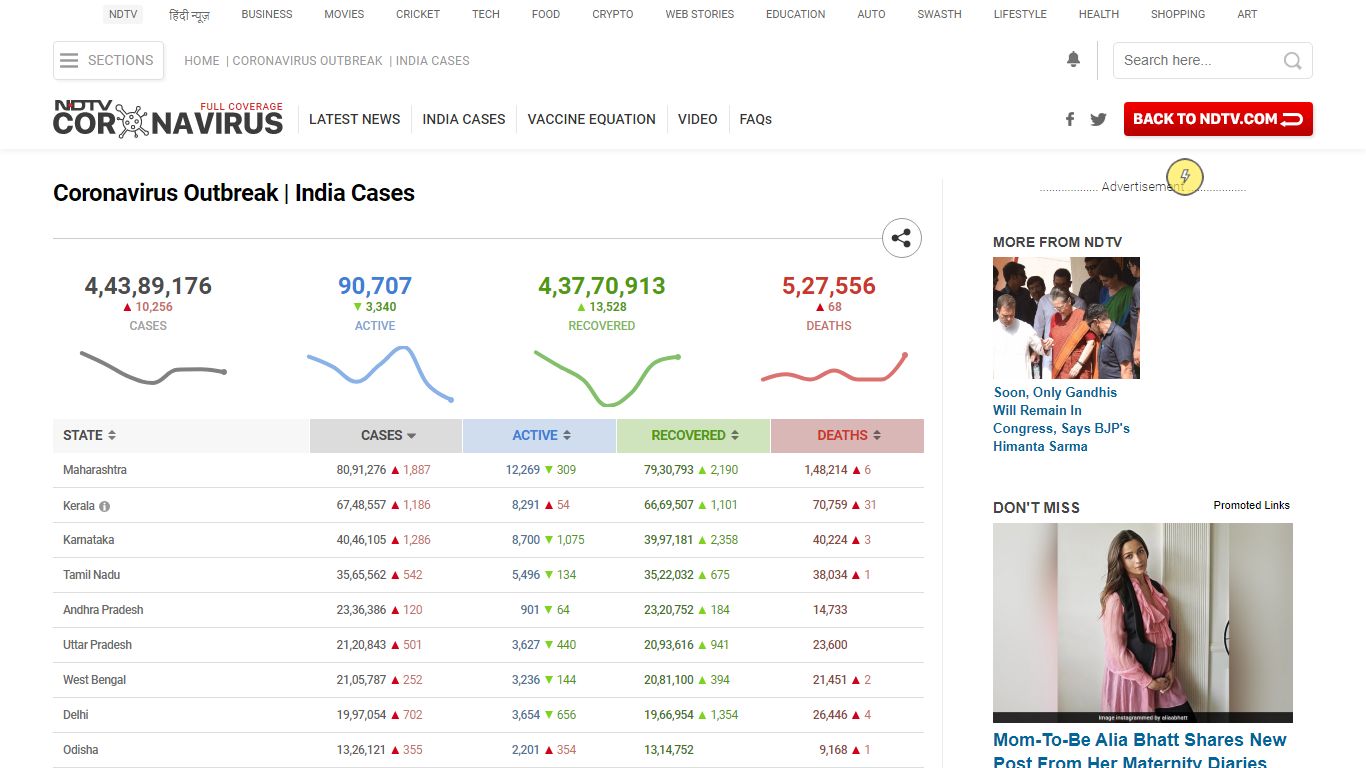Go to Crypto in top menu

(x=613, y=14)
